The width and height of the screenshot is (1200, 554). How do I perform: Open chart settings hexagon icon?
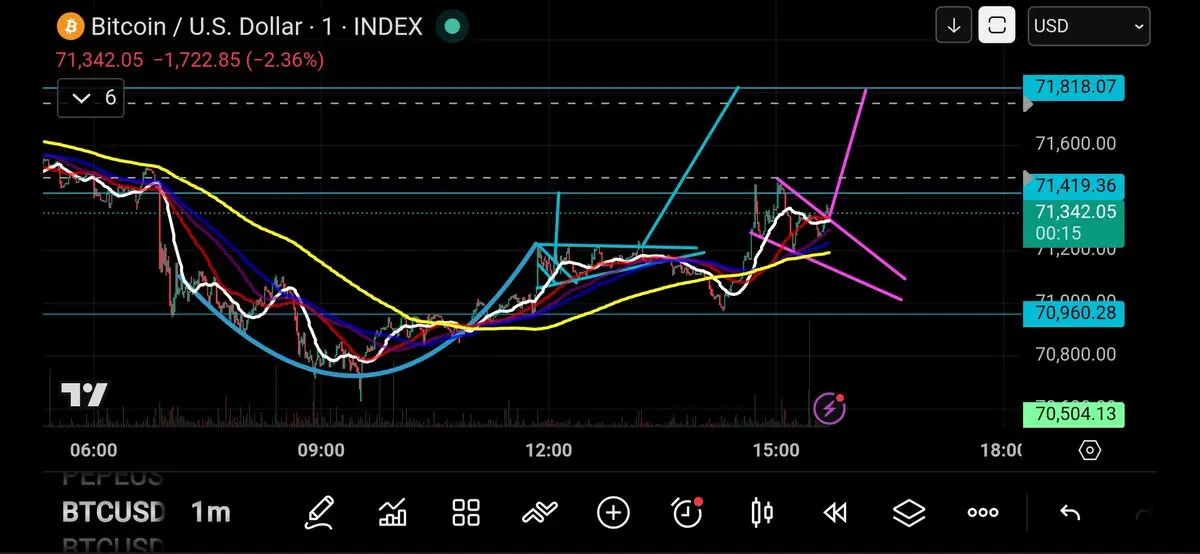pyautogui.click(x=1090, y=450)
